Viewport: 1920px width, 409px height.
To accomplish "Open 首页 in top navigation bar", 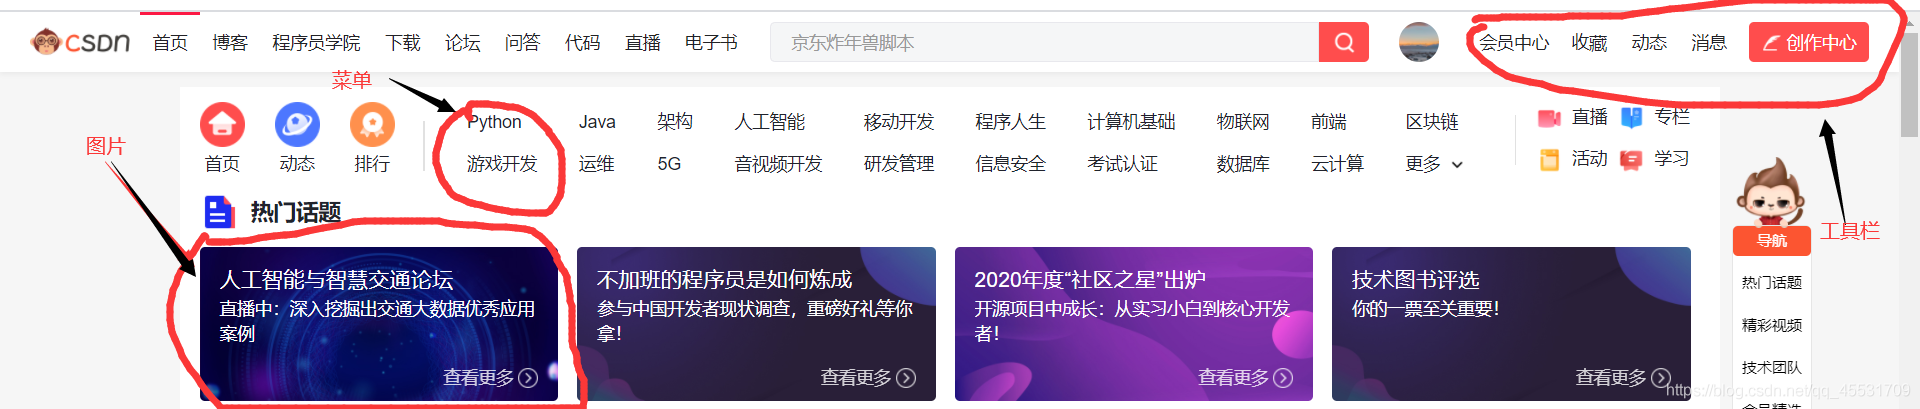I will tap(170, 43).
